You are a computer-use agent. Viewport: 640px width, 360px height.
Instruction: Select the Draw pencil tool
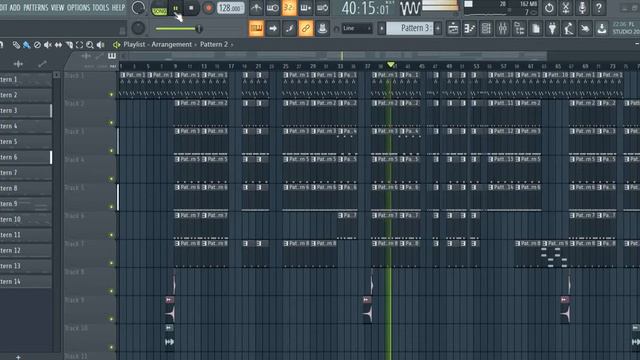[16, 45]
